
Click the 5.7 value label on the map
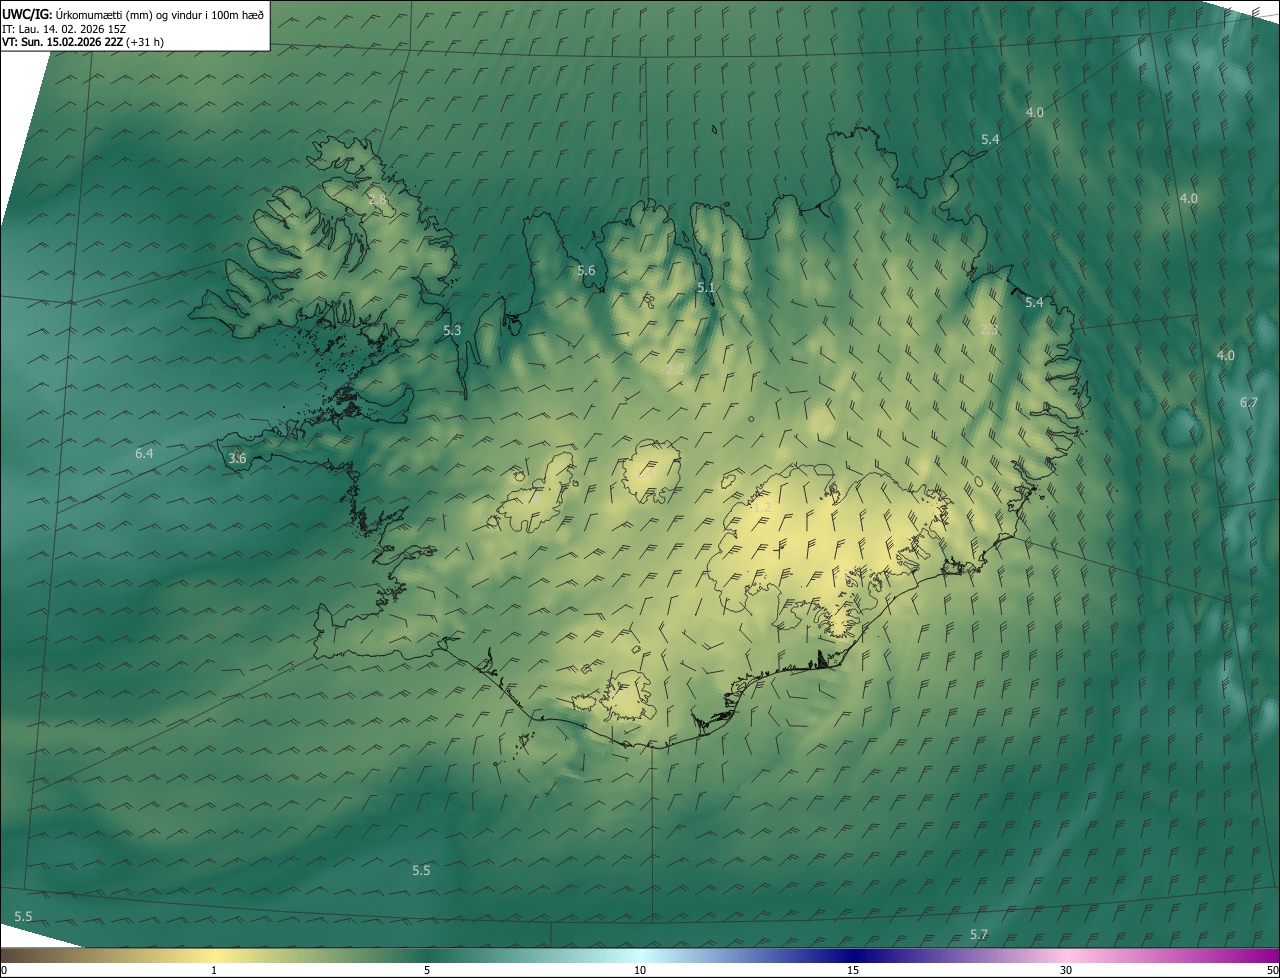tap(979, 934)
